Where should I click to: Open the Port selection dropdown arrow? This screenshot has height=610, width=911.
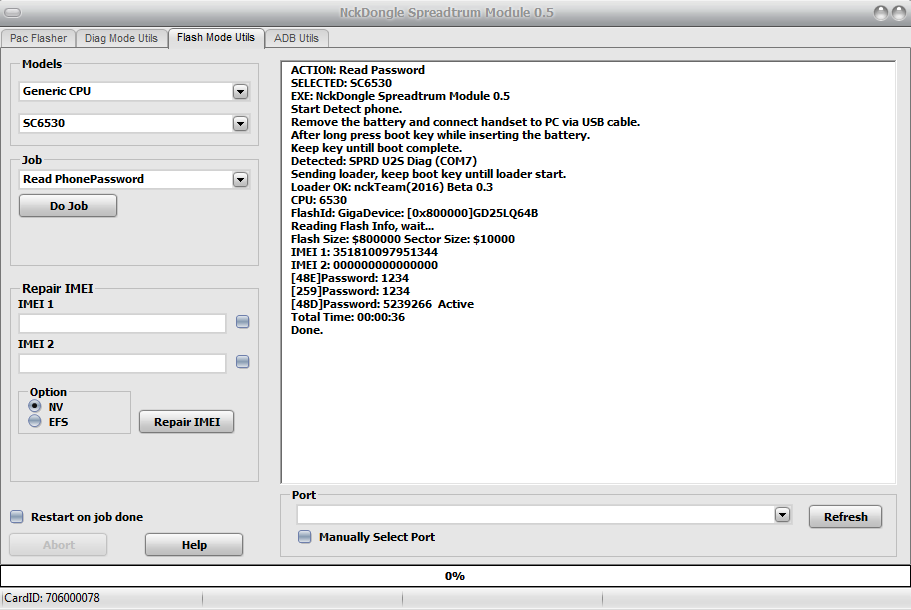(782, 515)
